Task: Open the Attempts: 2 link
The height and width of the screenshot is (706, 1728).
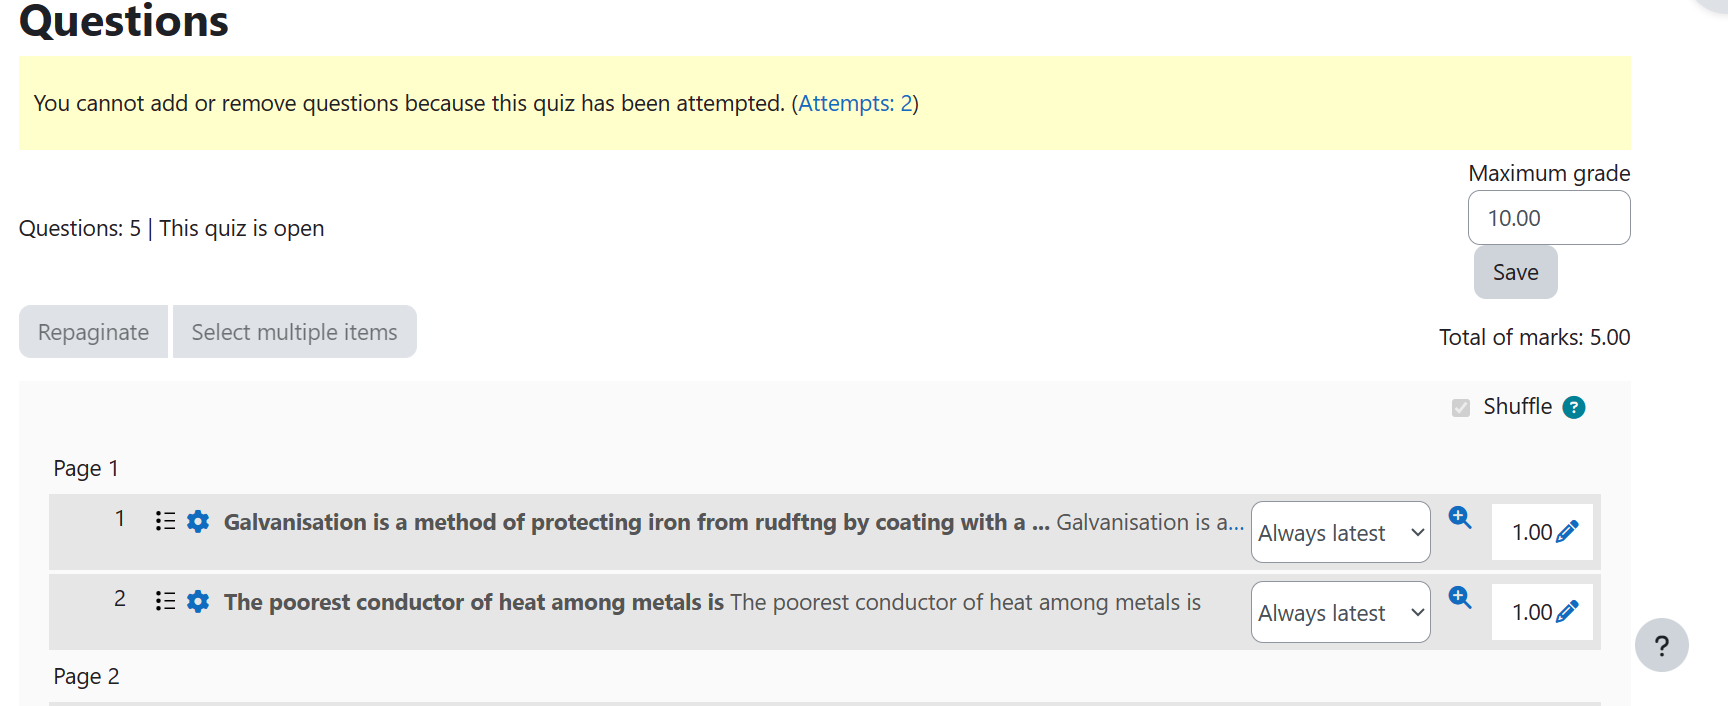Action: point(855,103)
